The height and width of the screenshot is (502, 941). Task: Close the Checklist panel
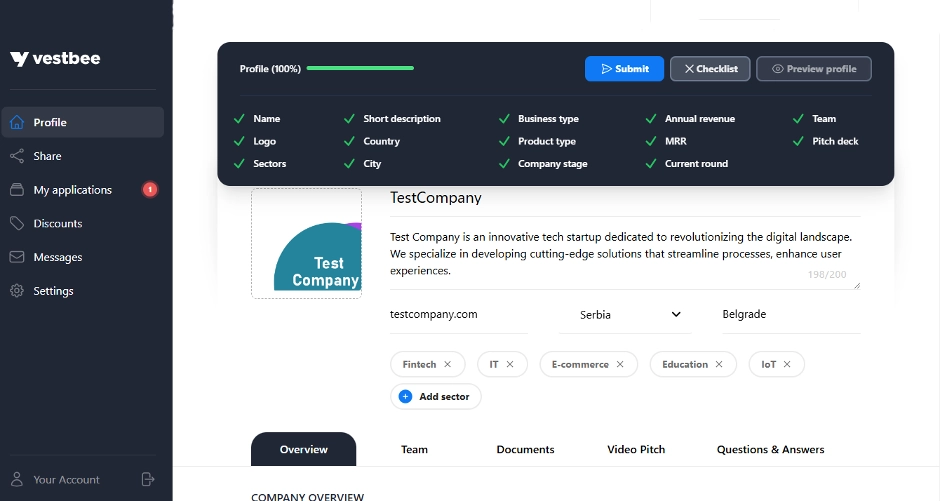pos(711,69)
